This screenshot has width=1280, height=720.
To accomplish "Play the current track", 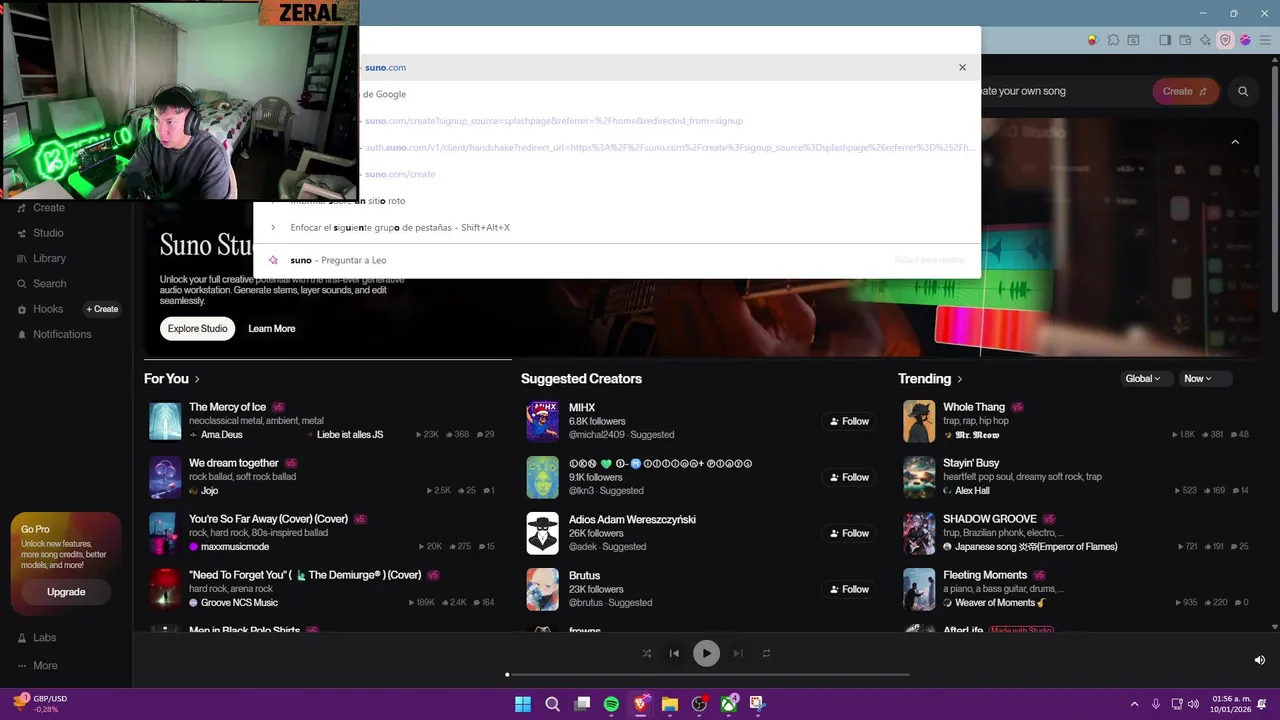I will point(706,653).
